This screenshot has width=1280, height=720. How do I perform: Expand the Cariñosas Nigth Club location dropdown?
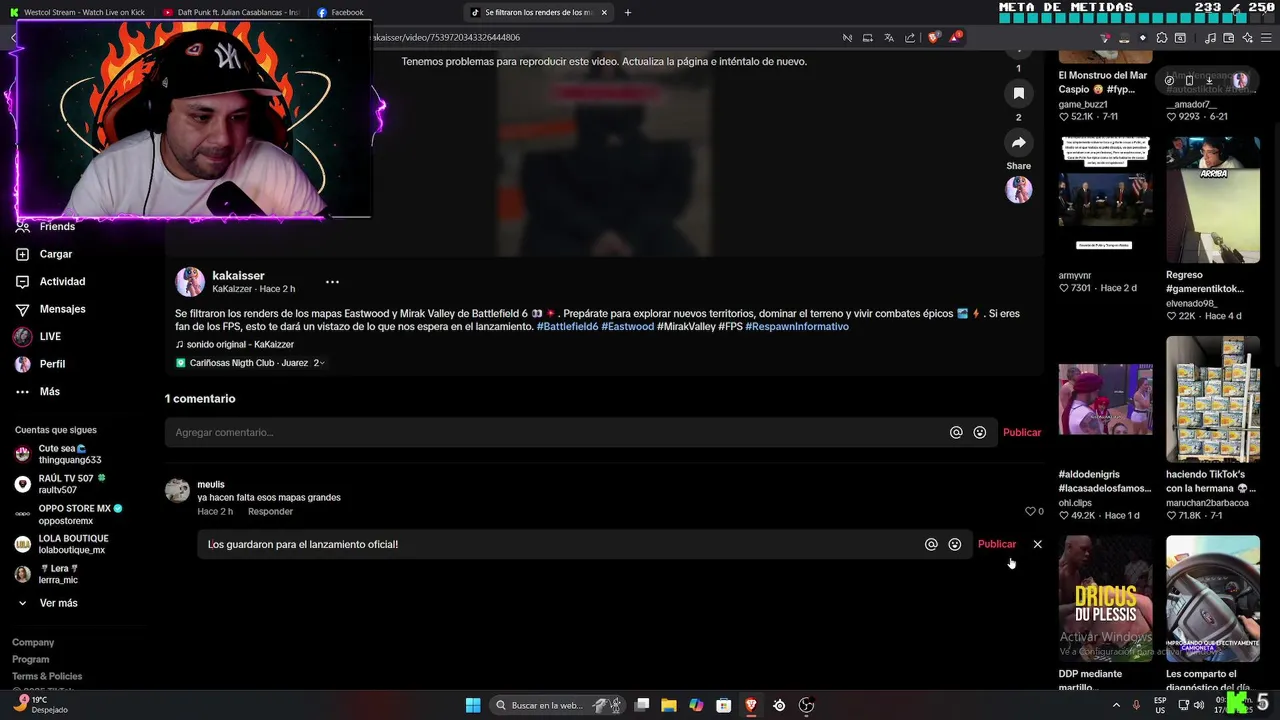(x=250, y=363)
